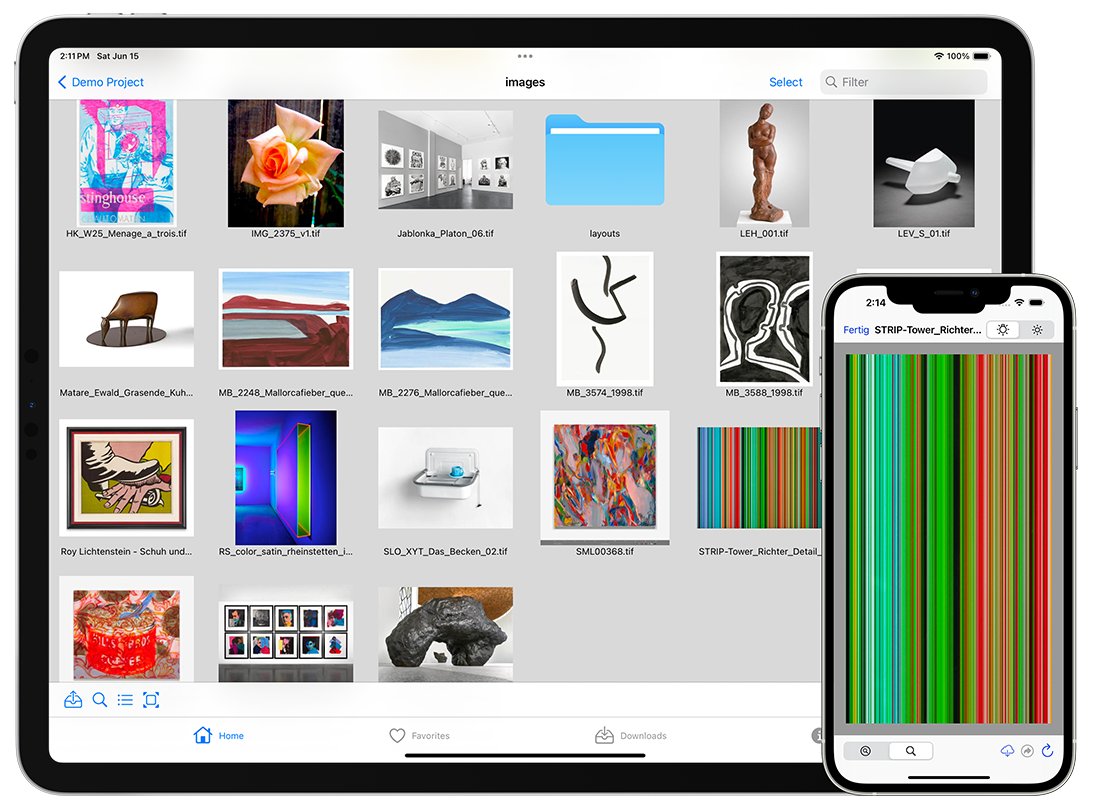Open the Downloads tab
Image resolution: width=1095 pixels, height=807 pixels.
630,736
